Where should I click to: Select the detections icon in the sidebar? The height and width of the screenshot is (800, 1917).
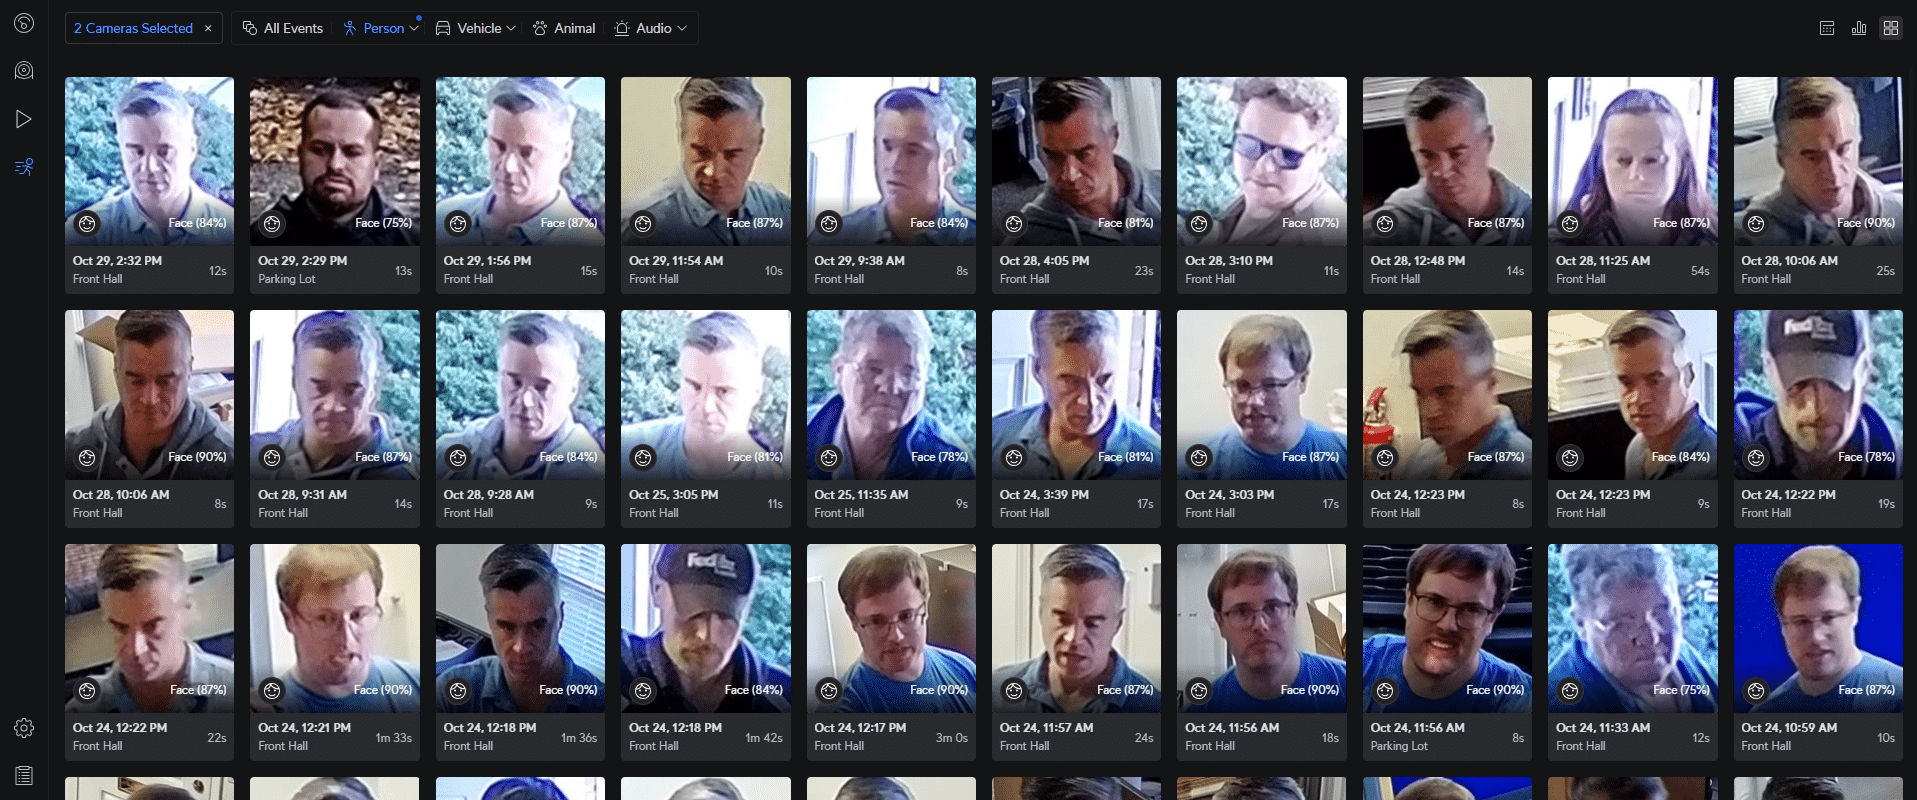(x=24, y=167)
